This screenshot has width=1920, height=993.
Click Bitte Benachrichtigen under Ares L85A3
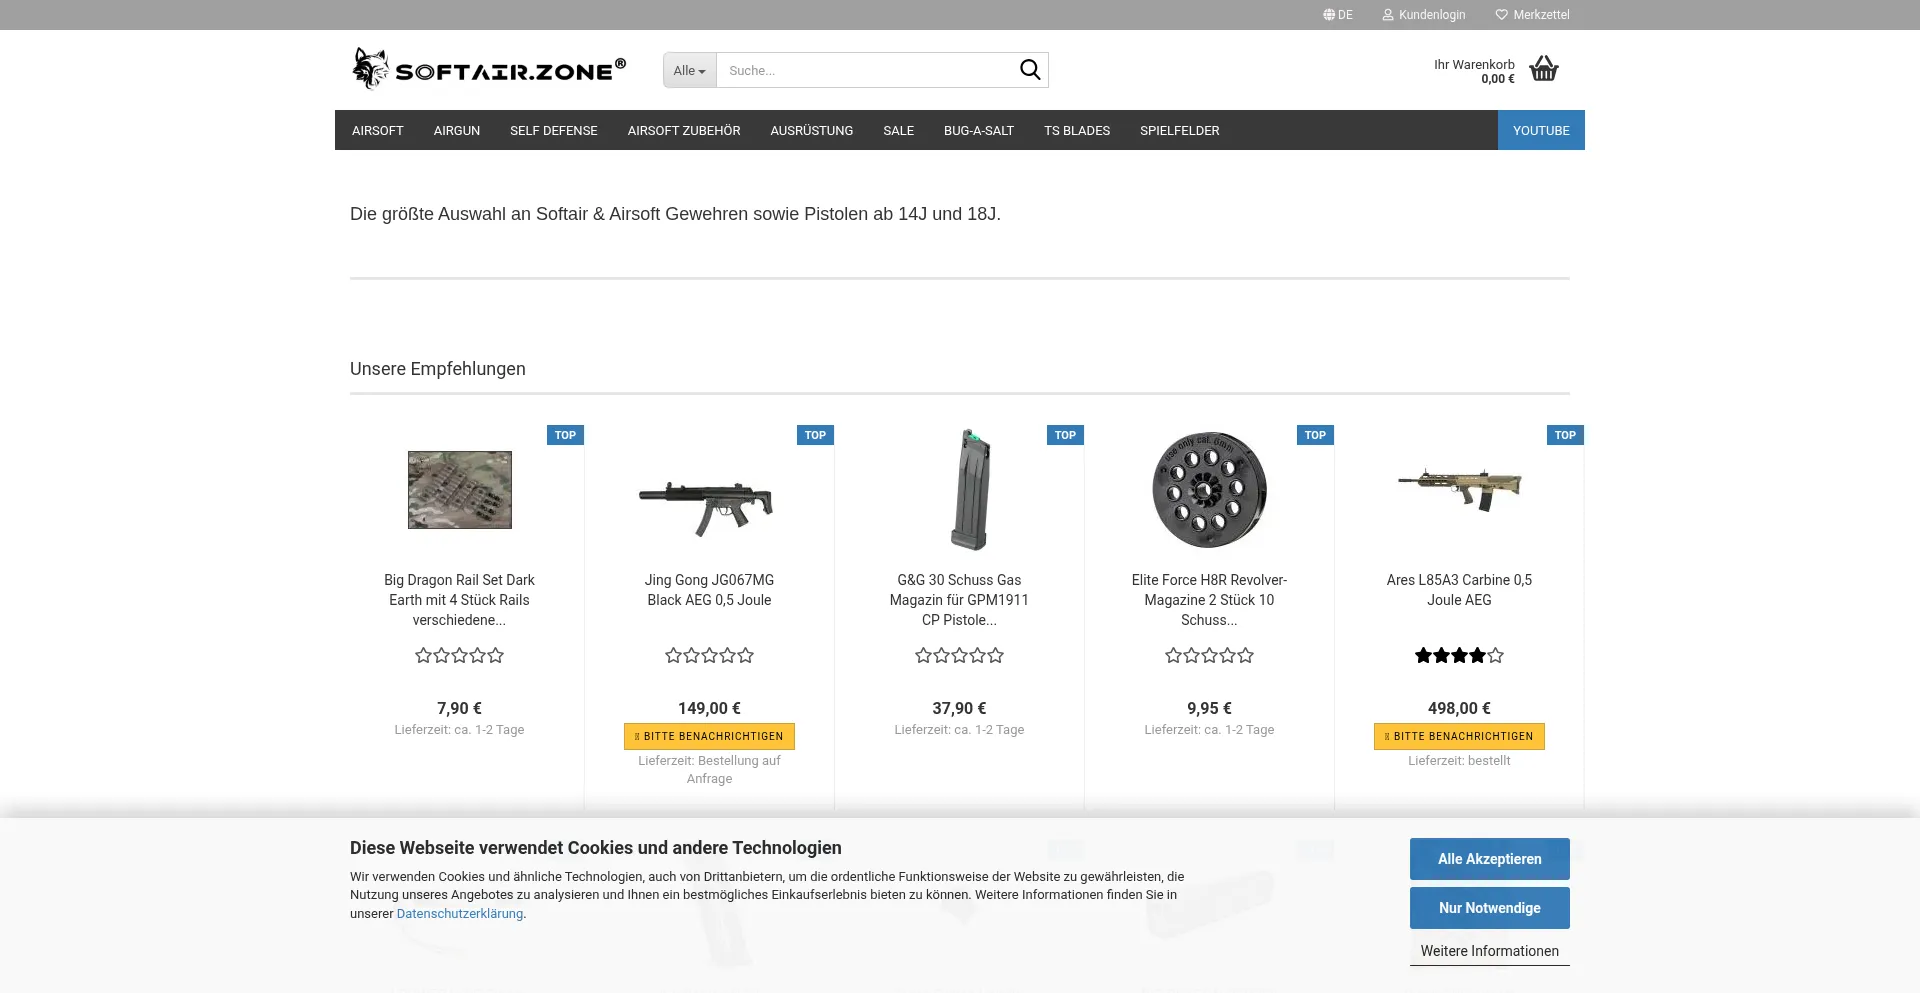pos(1459,736)
